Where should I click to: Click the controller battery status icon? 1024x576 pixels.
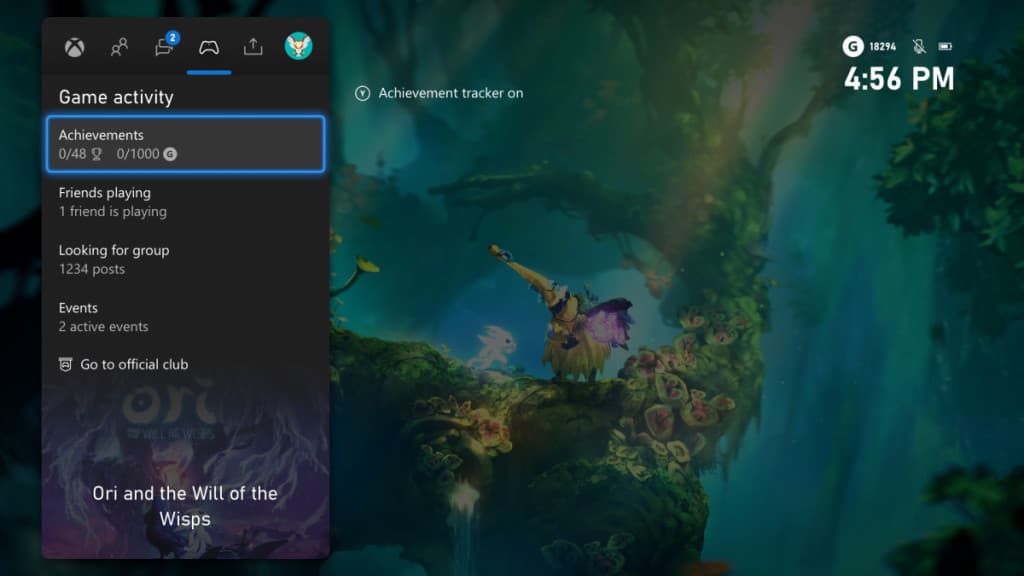coord(945,46)
